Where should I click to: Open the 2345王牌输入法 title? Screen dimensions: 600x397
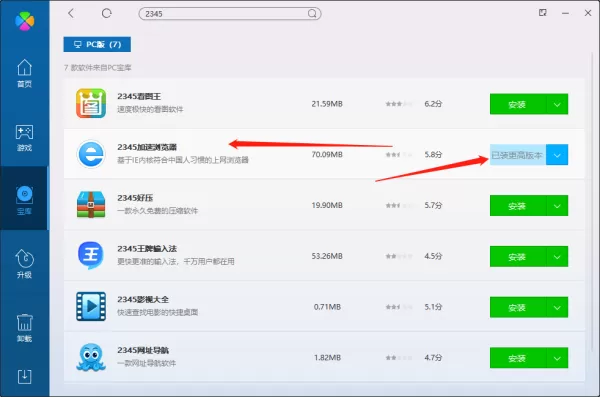[x=147, y=249]
